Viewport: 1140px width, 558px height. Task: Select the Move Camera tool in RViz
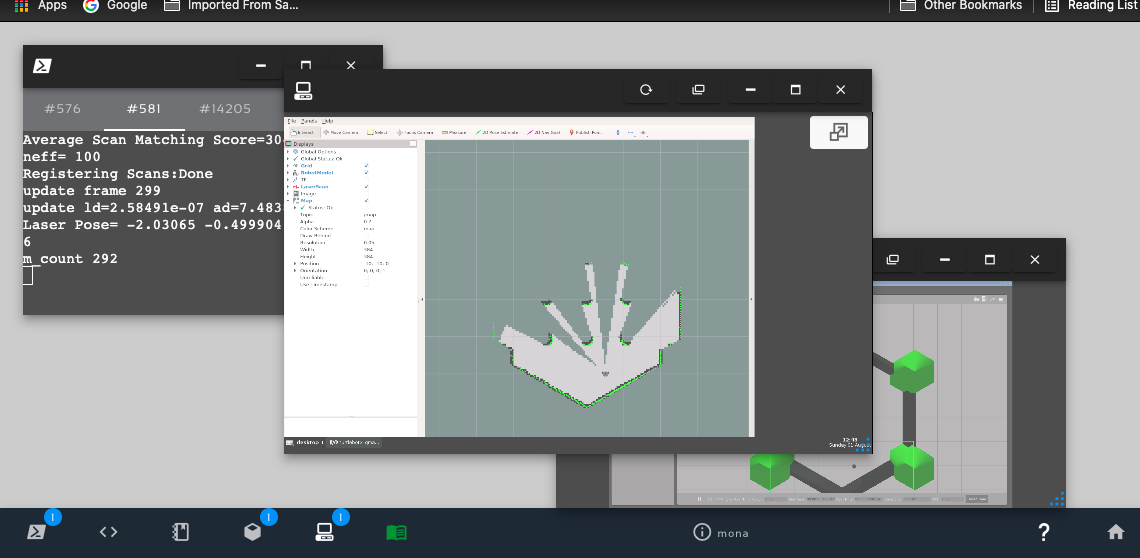tap(341, 132)
